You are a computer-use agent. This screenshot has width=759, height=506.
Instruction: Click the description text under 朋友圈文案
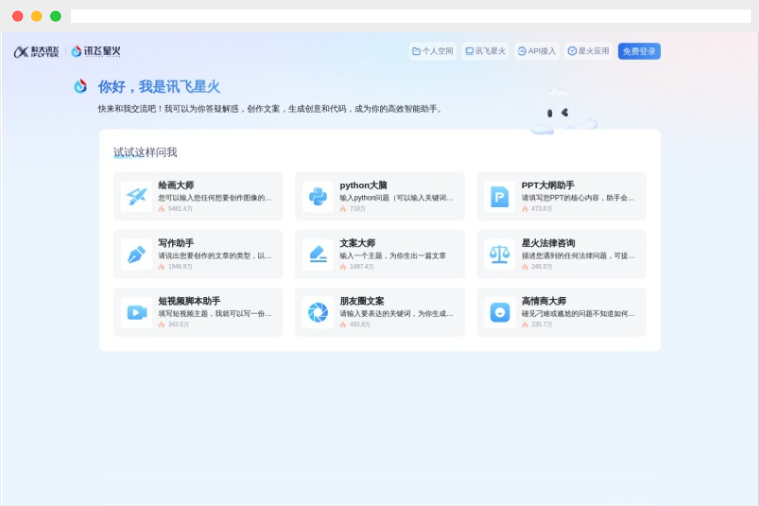pyautogui.click(x=396, y=314)
